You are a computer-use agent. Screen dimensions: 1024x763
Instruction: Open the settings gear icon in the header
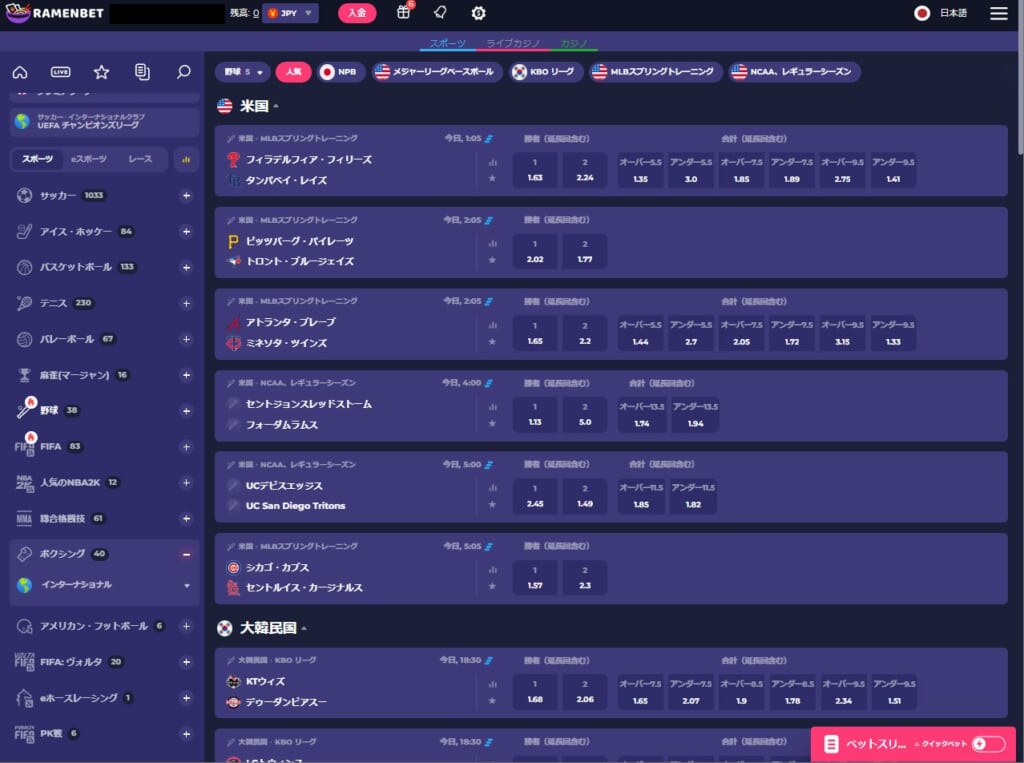(x=479, y=13)
